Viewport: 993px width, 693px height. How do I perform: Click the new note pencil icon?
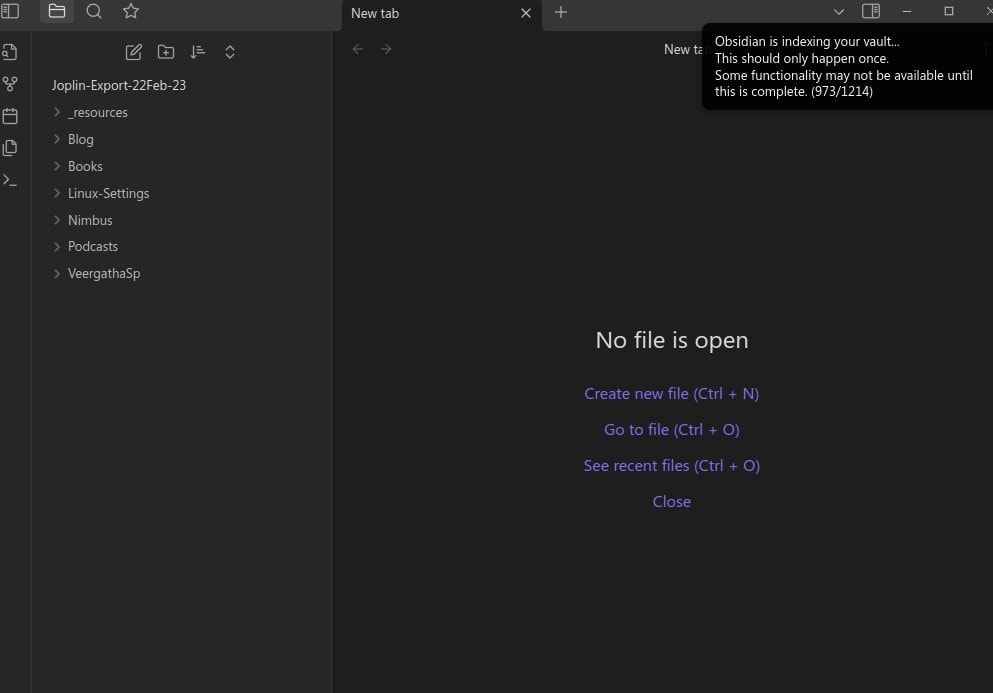[x=134, y=52]
